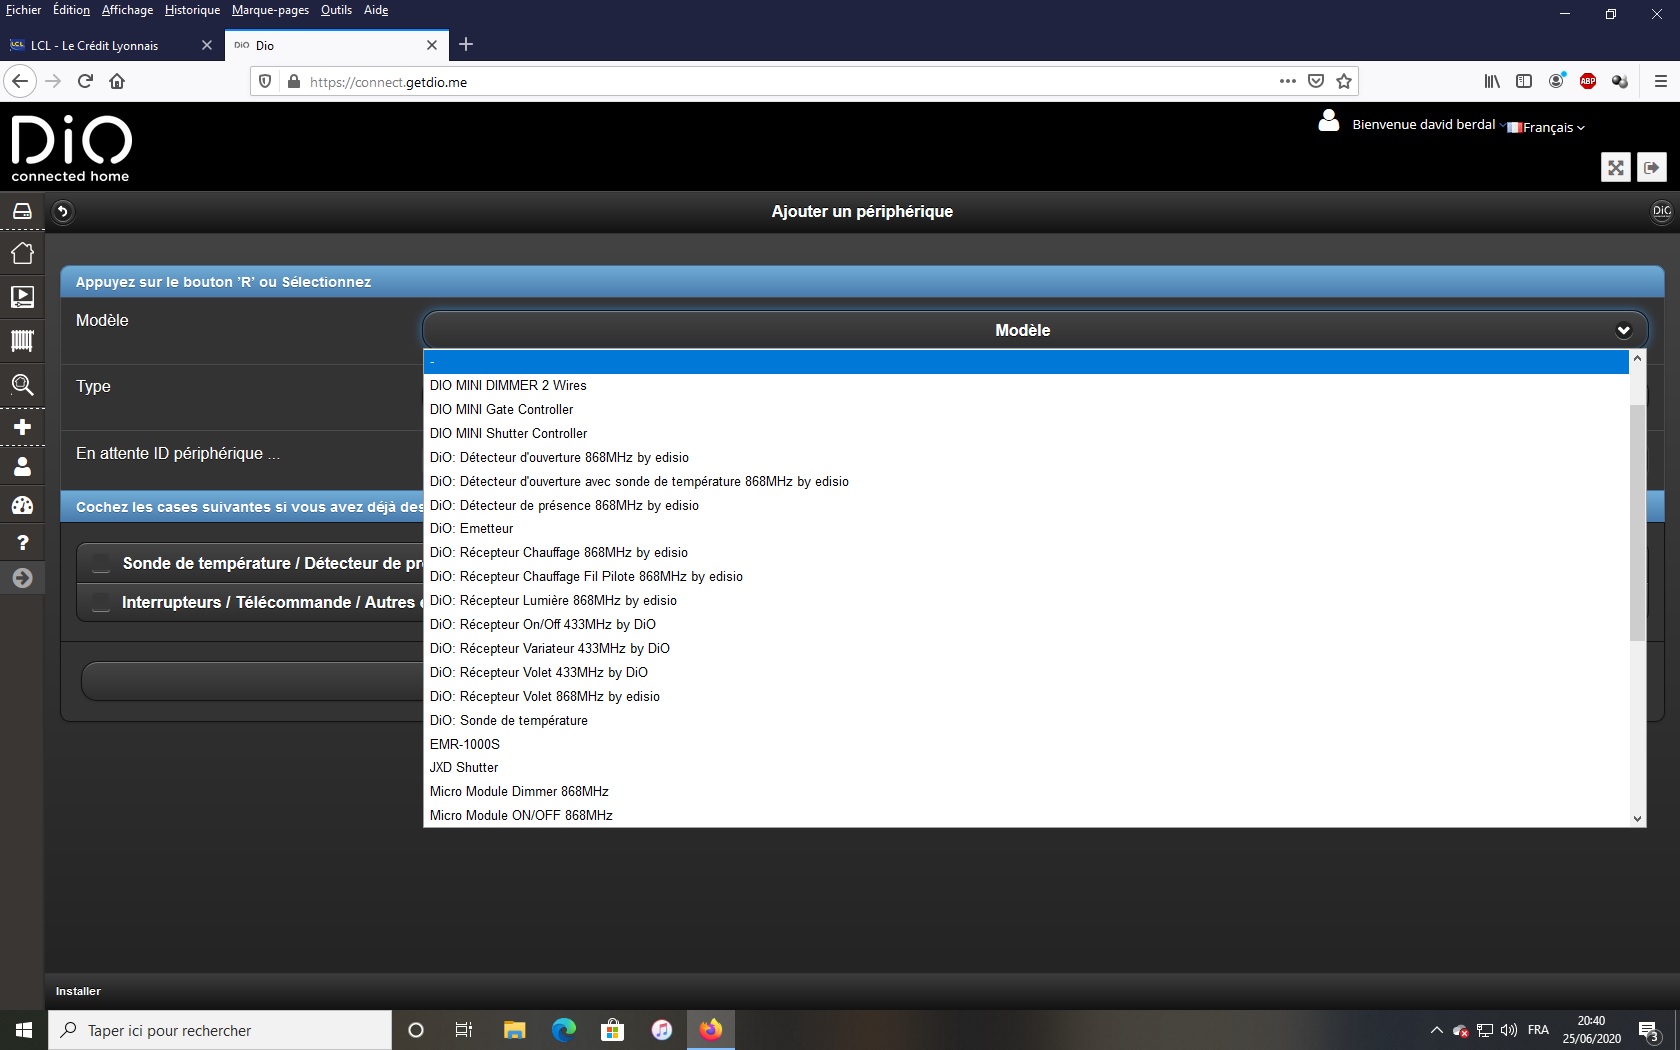This screenshot has width=1680, height=1050.
Task: Open File Explorer from taskbar
Action: coord(514,1030)
